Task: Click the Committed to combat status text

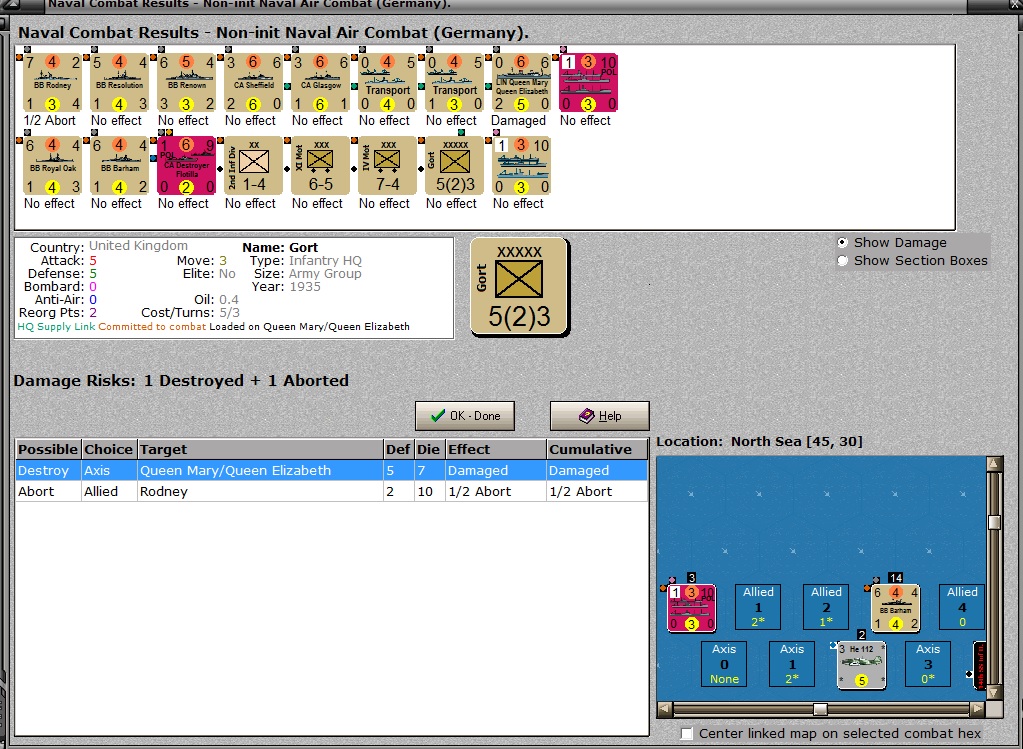Action: coord(152,327)
